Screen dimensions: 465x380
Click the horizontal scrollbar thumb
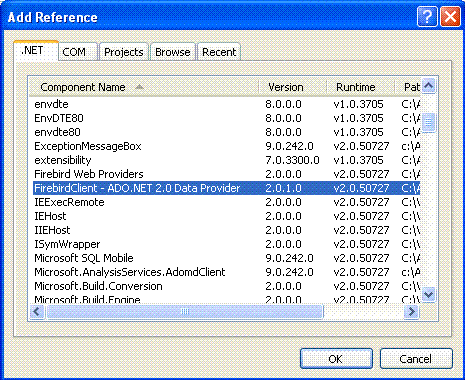[185, 312]
